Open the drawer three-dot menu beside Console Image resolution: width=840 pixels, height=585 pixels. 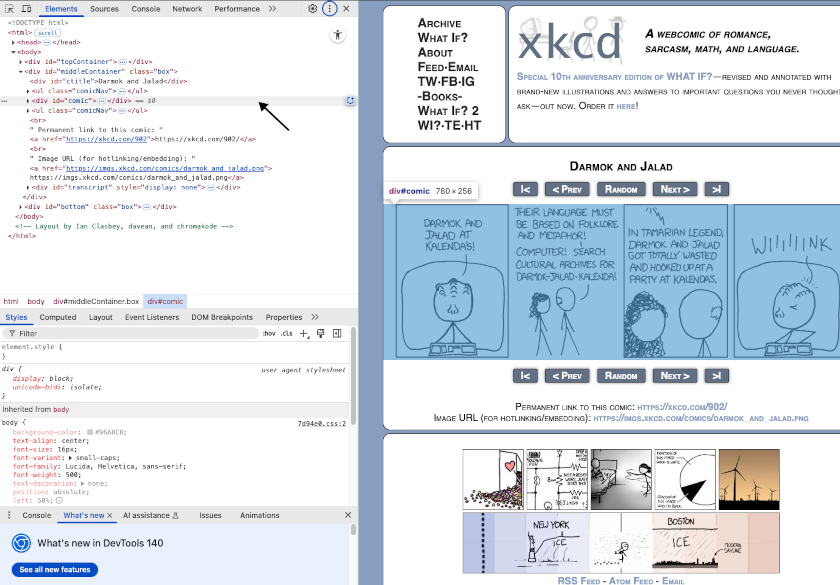(x=9, y=515)
